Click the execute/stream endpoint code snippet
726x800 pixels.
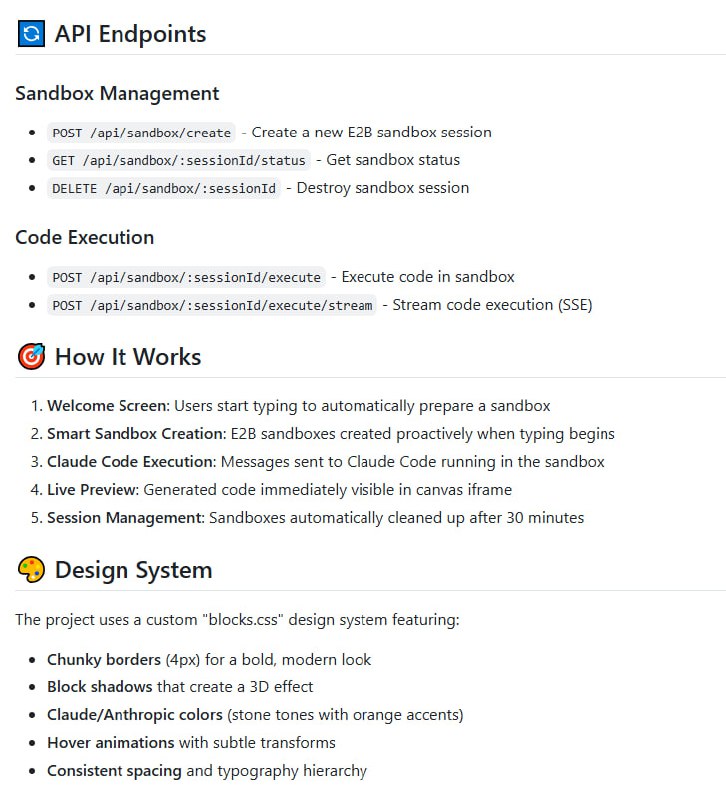[x=212, y=305]
